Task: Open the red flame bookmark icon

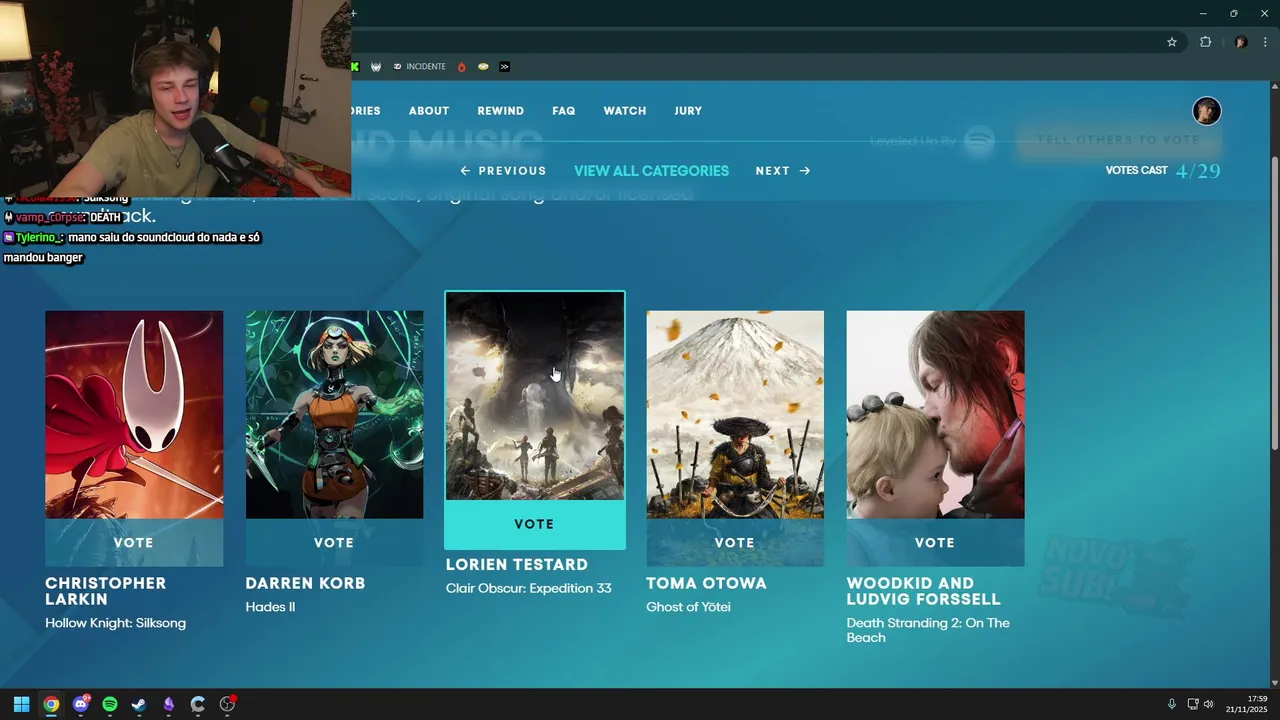Action: [461, 67]
